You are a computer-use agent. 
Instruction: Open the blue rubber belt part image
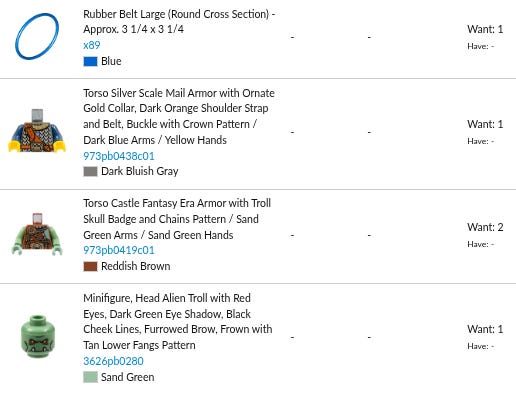pos(37,36)
